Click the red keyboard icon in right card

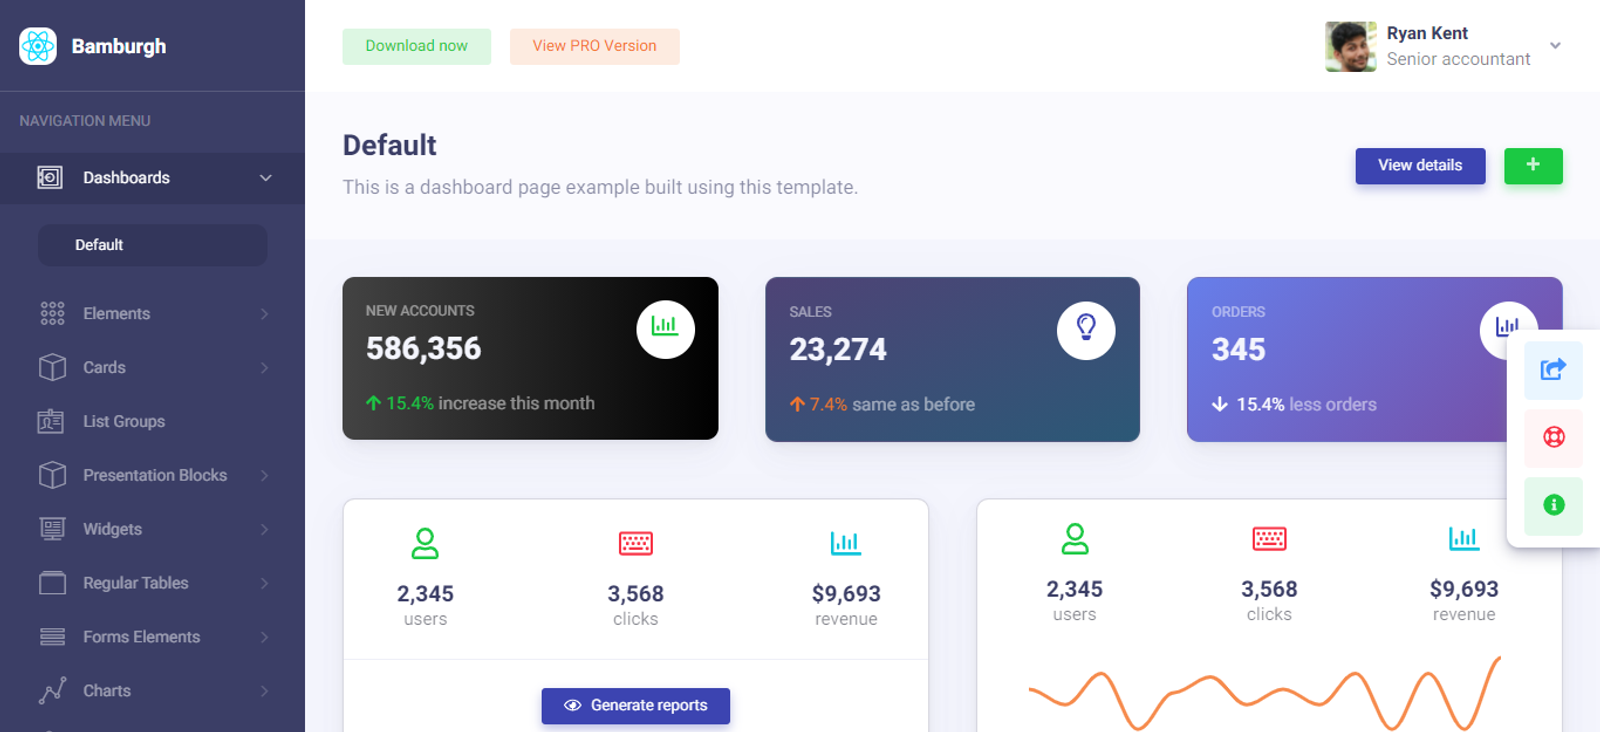tap(1269, 539)
